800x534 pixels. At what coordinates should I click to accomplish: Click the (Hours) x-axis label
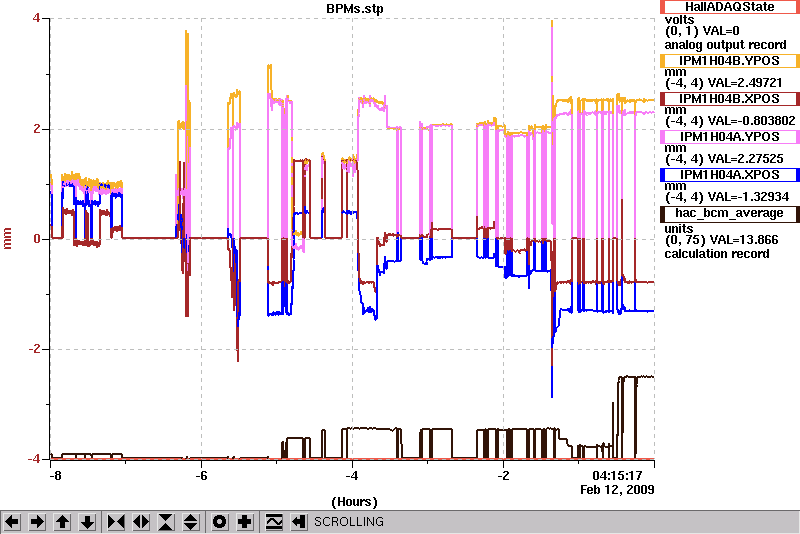(355, 502)
